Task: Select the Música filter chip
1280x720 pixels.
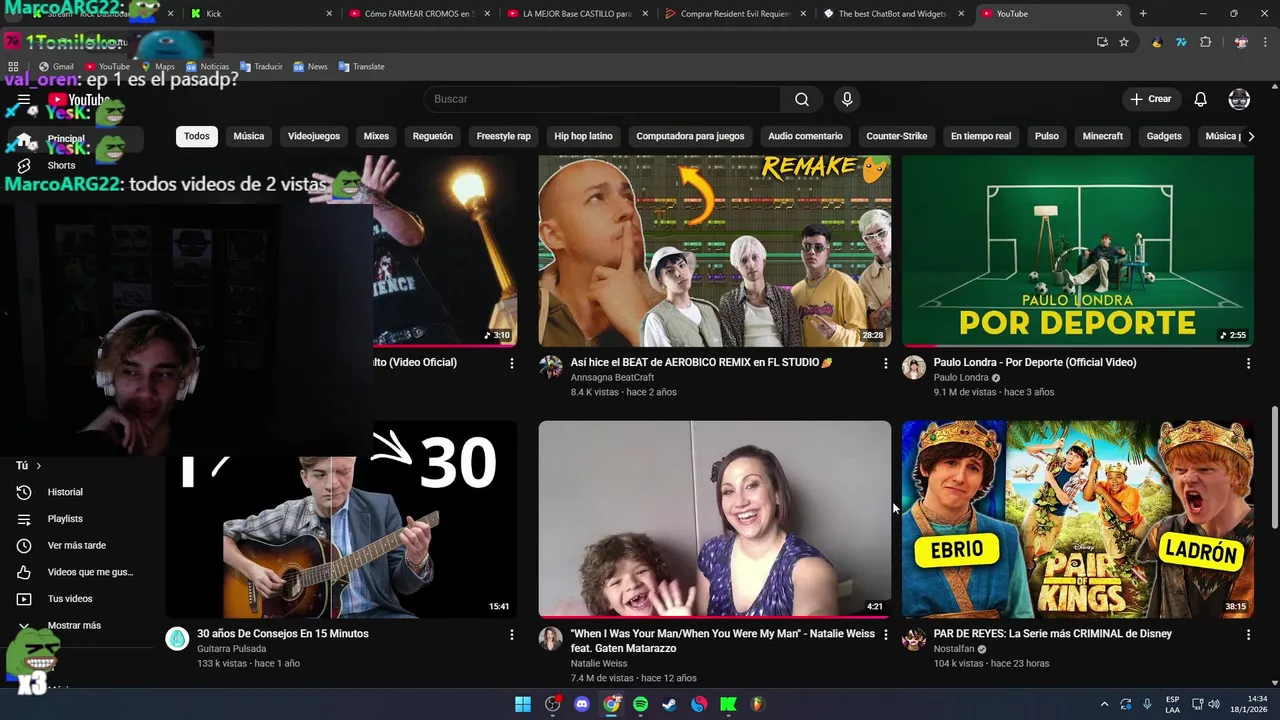Action: coord(249,136)
